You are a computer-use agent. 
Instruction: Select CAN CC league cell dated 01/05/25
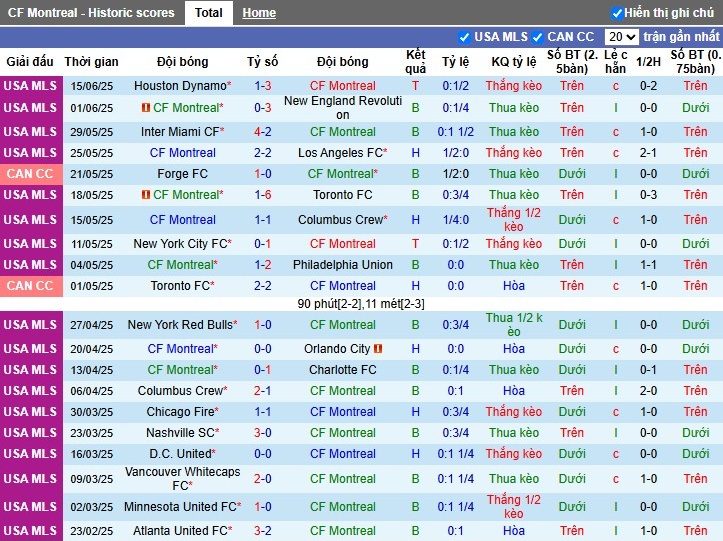pyautogui.click(x=30, y=286)
